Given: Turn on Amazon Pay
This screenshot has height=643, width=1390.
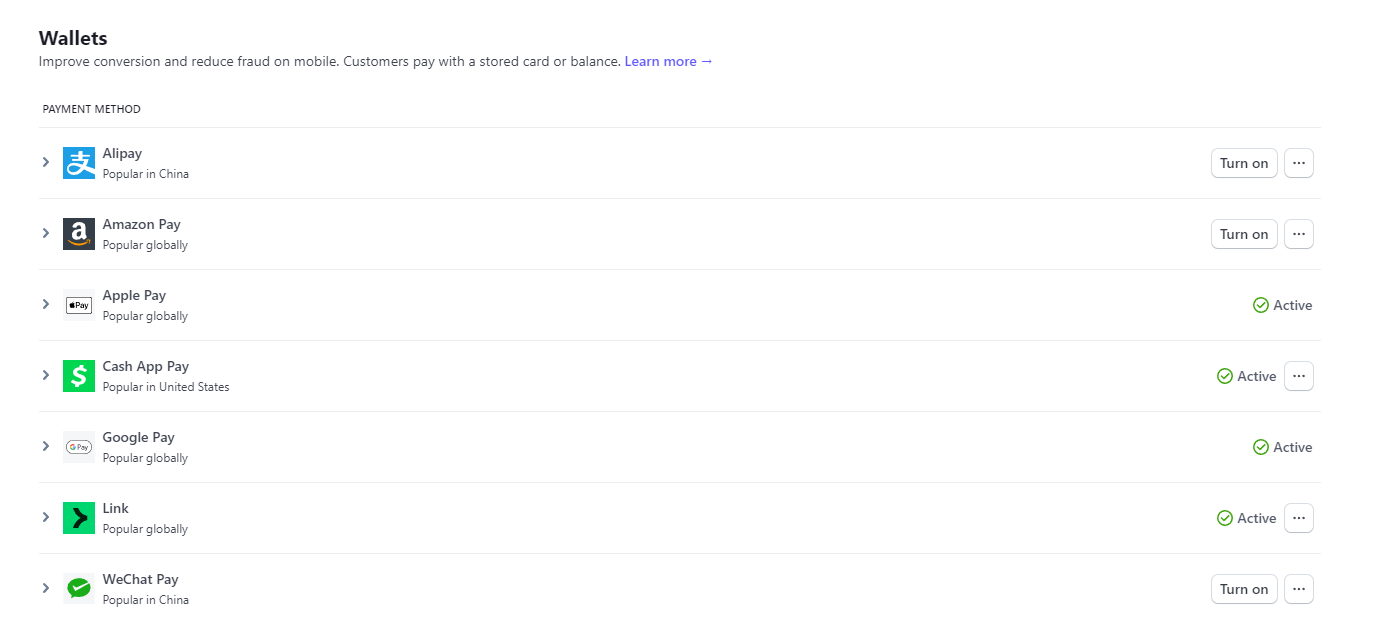Looking at the screenshot, I should [1244, 234].
